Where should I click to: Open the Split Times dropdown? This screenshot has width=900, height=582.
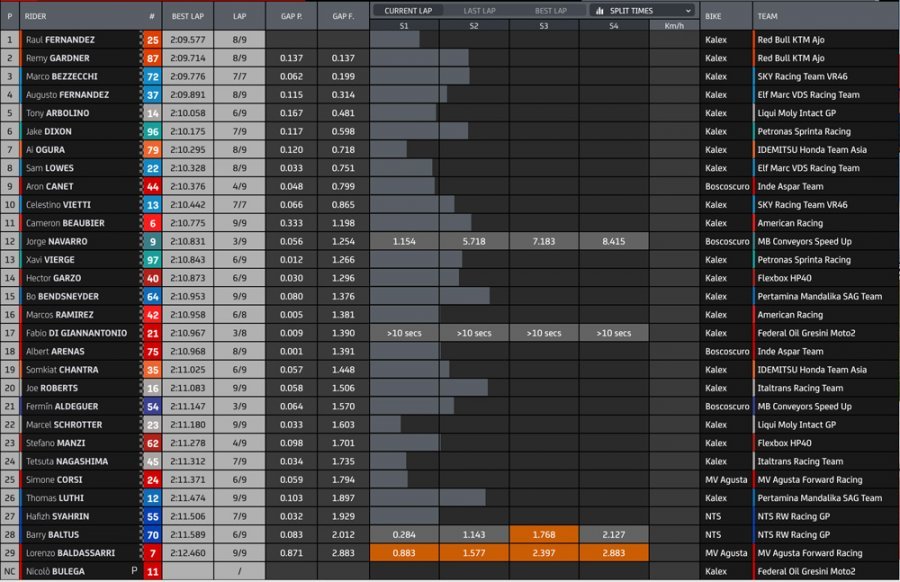pos(640,10)
